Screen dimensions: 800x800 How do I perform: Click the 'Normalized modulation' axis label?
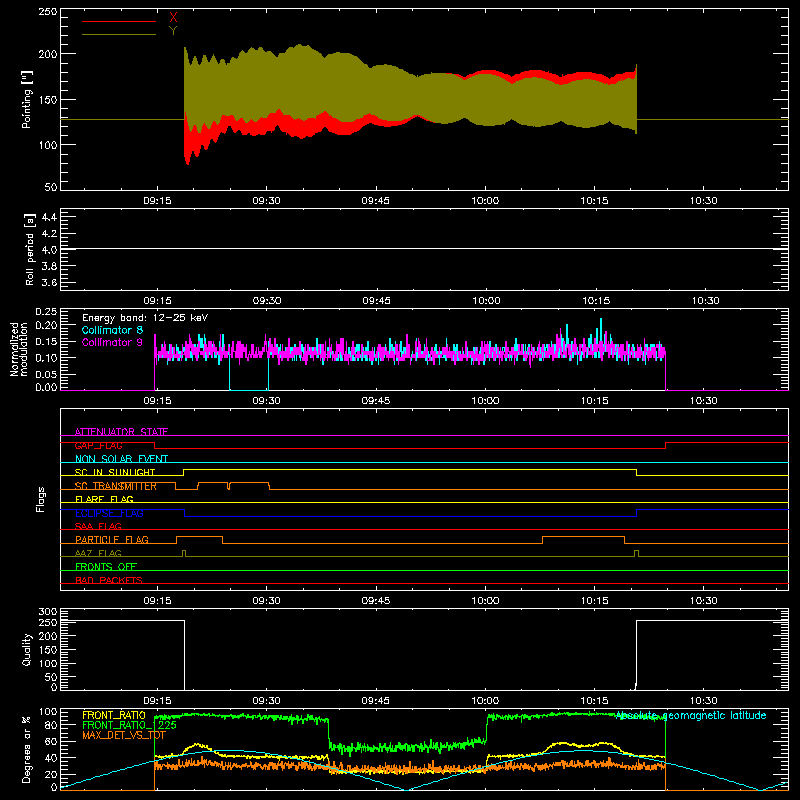19,349
